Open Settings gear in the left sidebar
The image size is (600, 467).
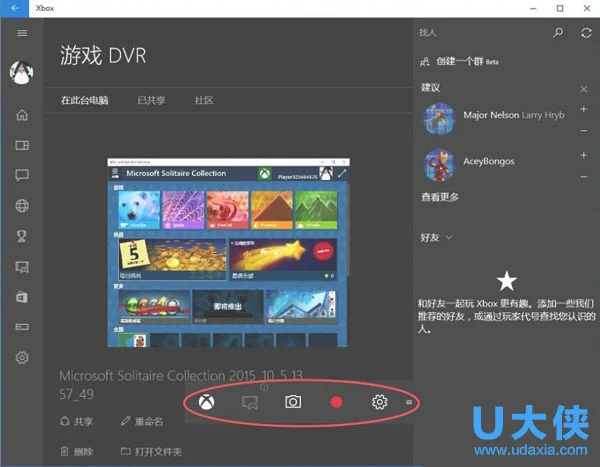[x=22, y=357]
